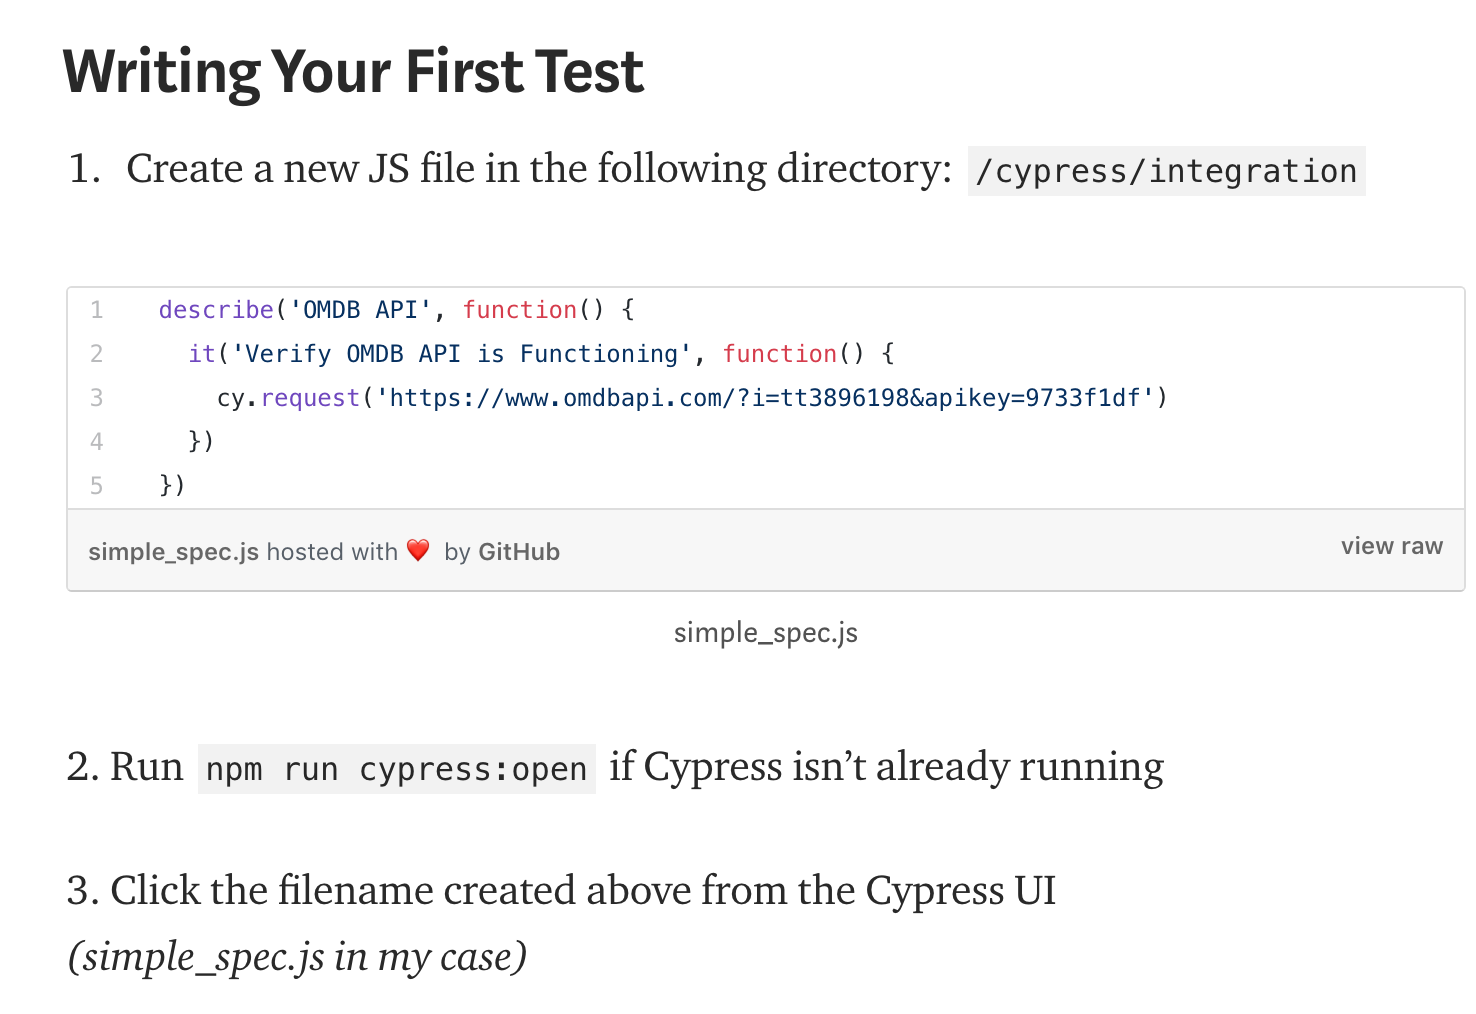
Task: Click the "request" method in cy.request
Action: coord(310,398)
